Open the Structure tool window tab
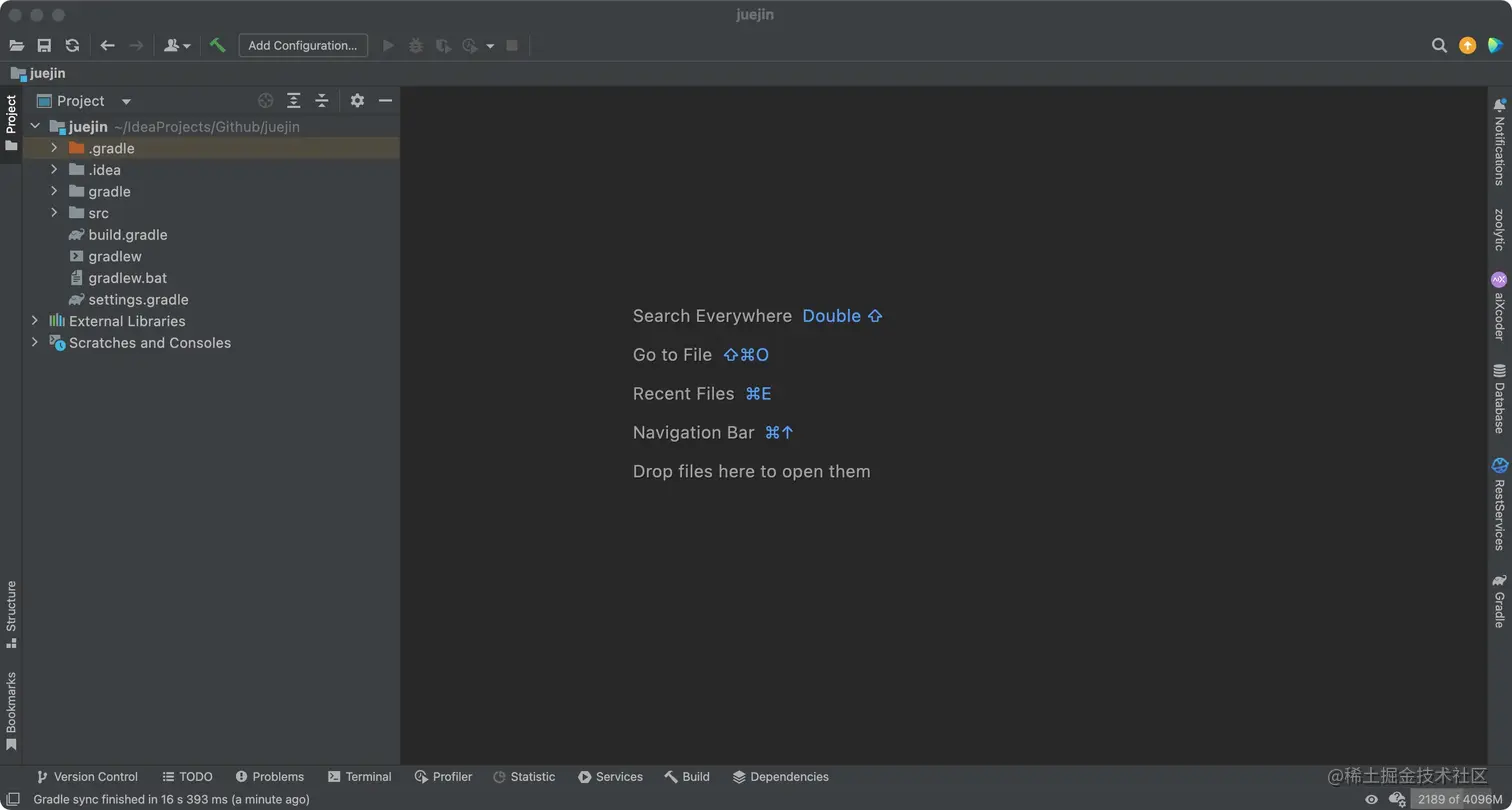This screenshot has width=1512, height=810. pyautogui.click(x=11, y=614)
